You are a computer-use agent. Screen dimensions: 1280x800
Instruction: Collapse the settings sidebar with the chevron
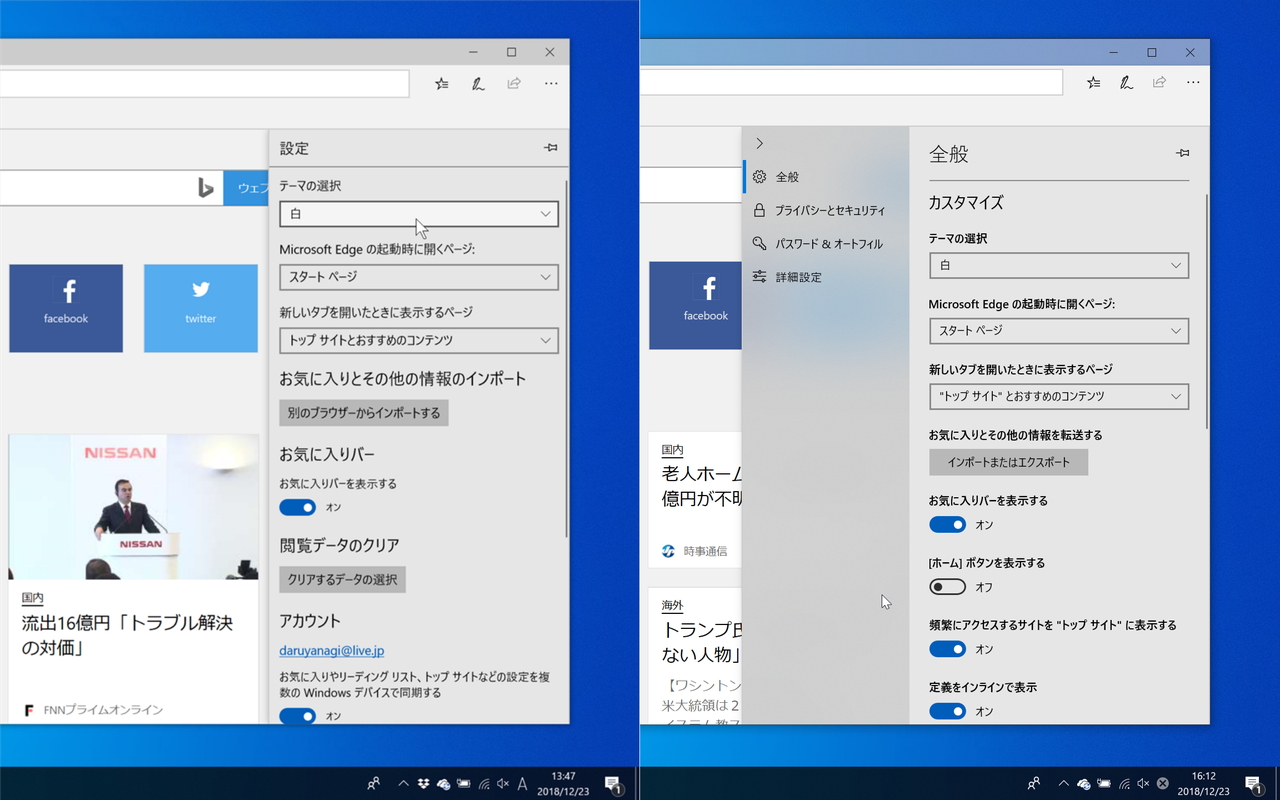tap(759, 142)
